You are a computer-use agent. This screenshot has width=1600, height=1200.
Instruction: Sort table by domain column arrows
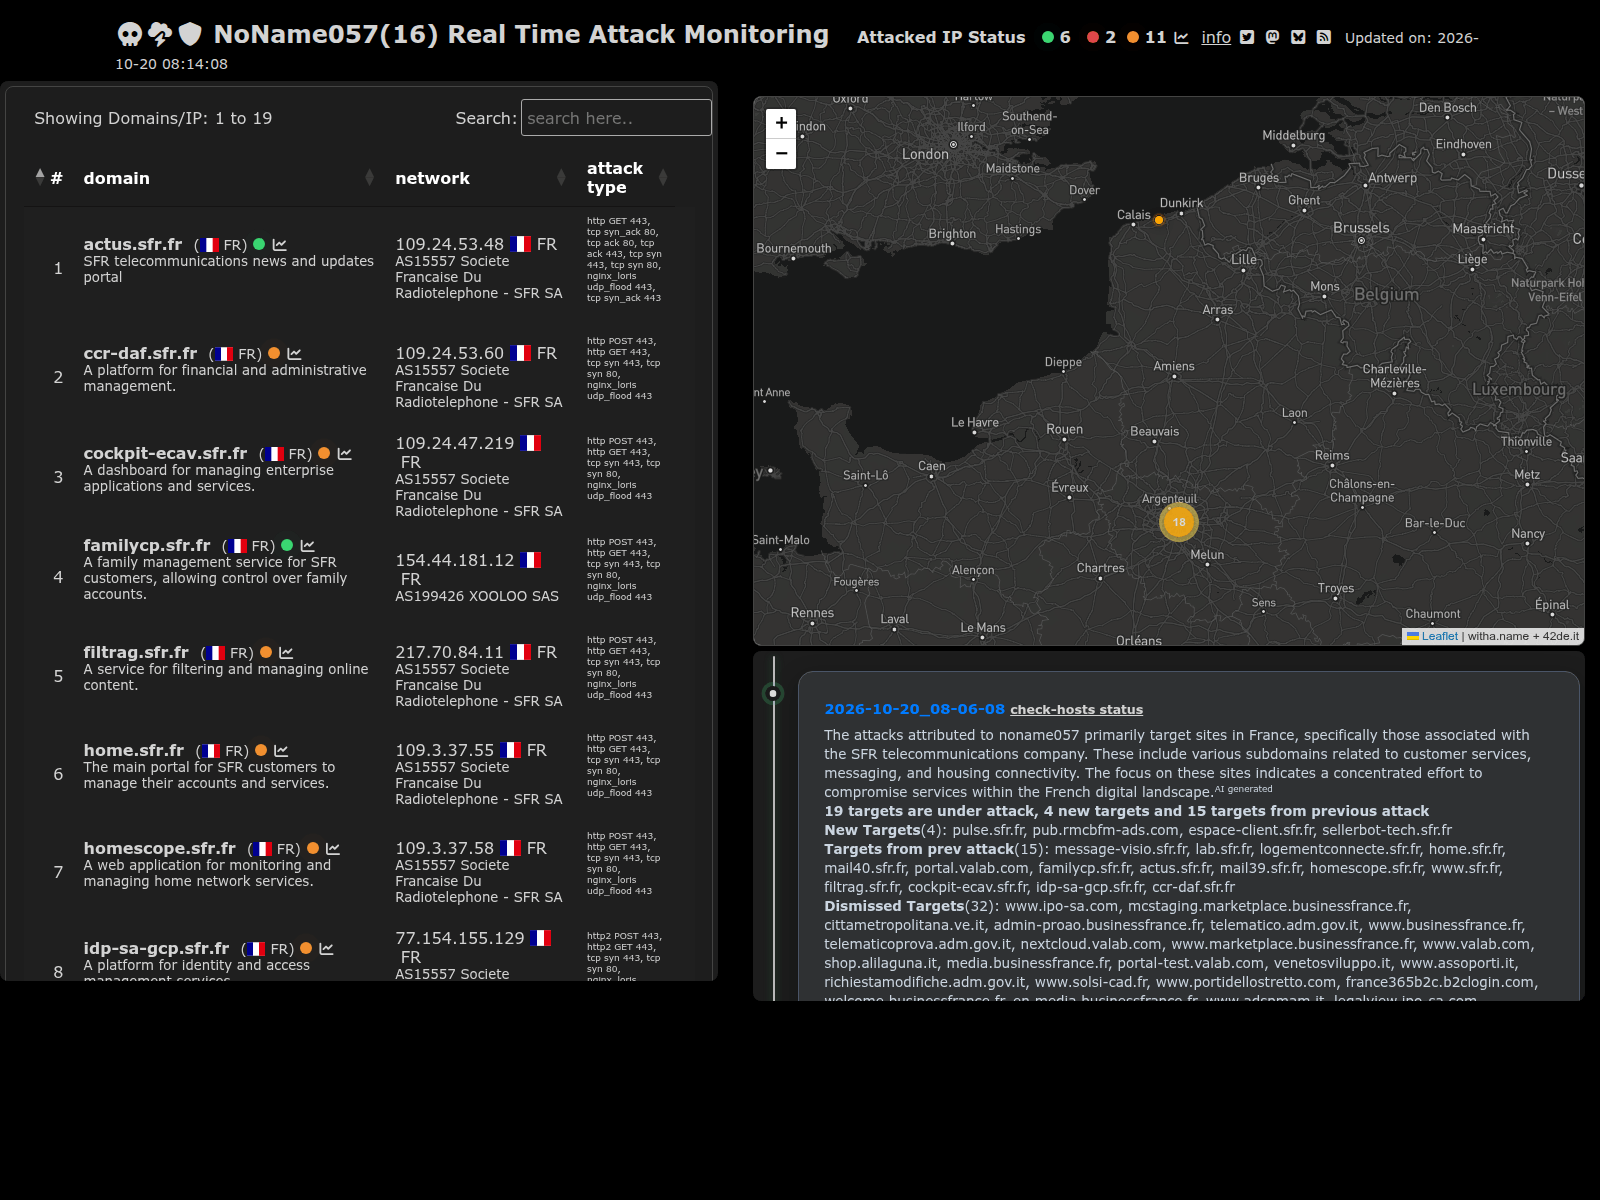[370, 177]
